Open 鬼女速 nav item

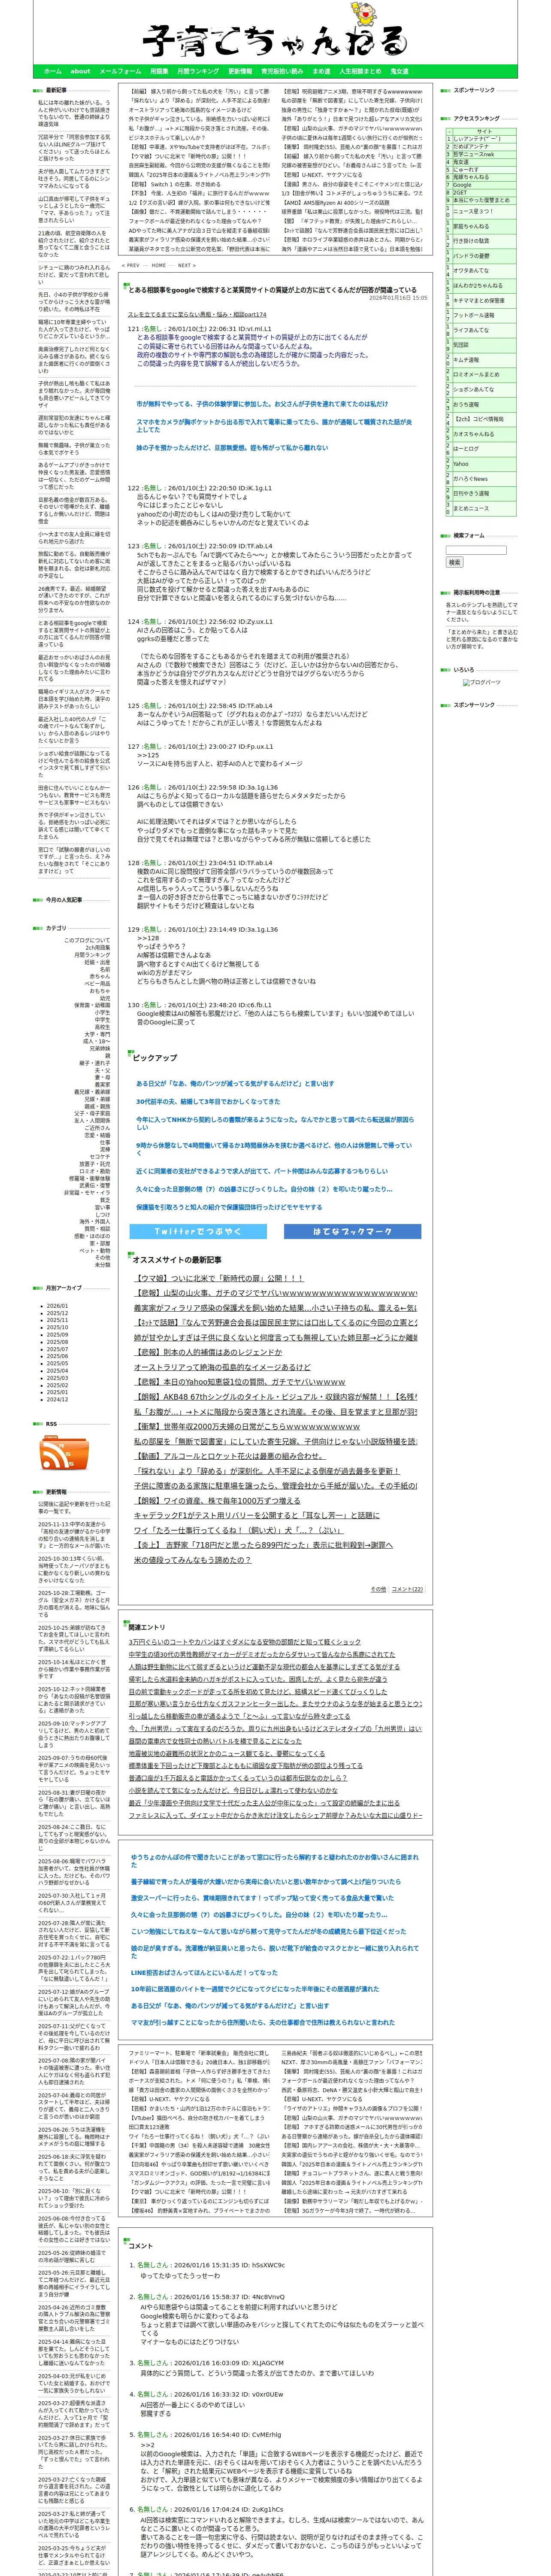tap(399, 71)
